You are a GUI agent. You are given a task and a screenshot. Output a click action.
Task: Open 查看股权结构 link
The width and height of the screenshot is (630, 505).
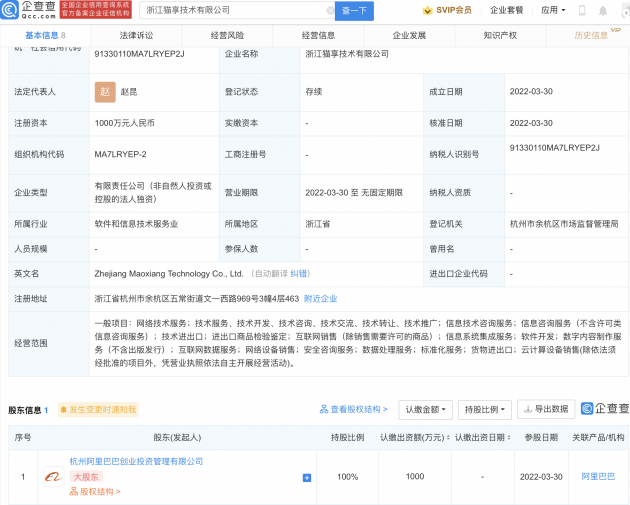[354, 409]
